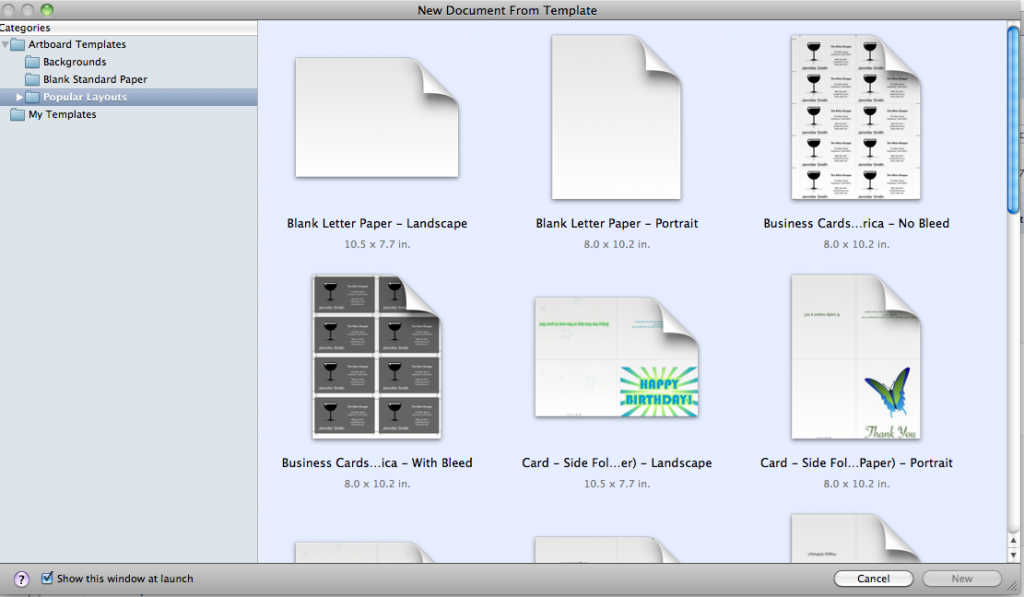The image size is (1024, 597).
Task: Click the scrollbar up arrow
Action: pos(1013,541)
